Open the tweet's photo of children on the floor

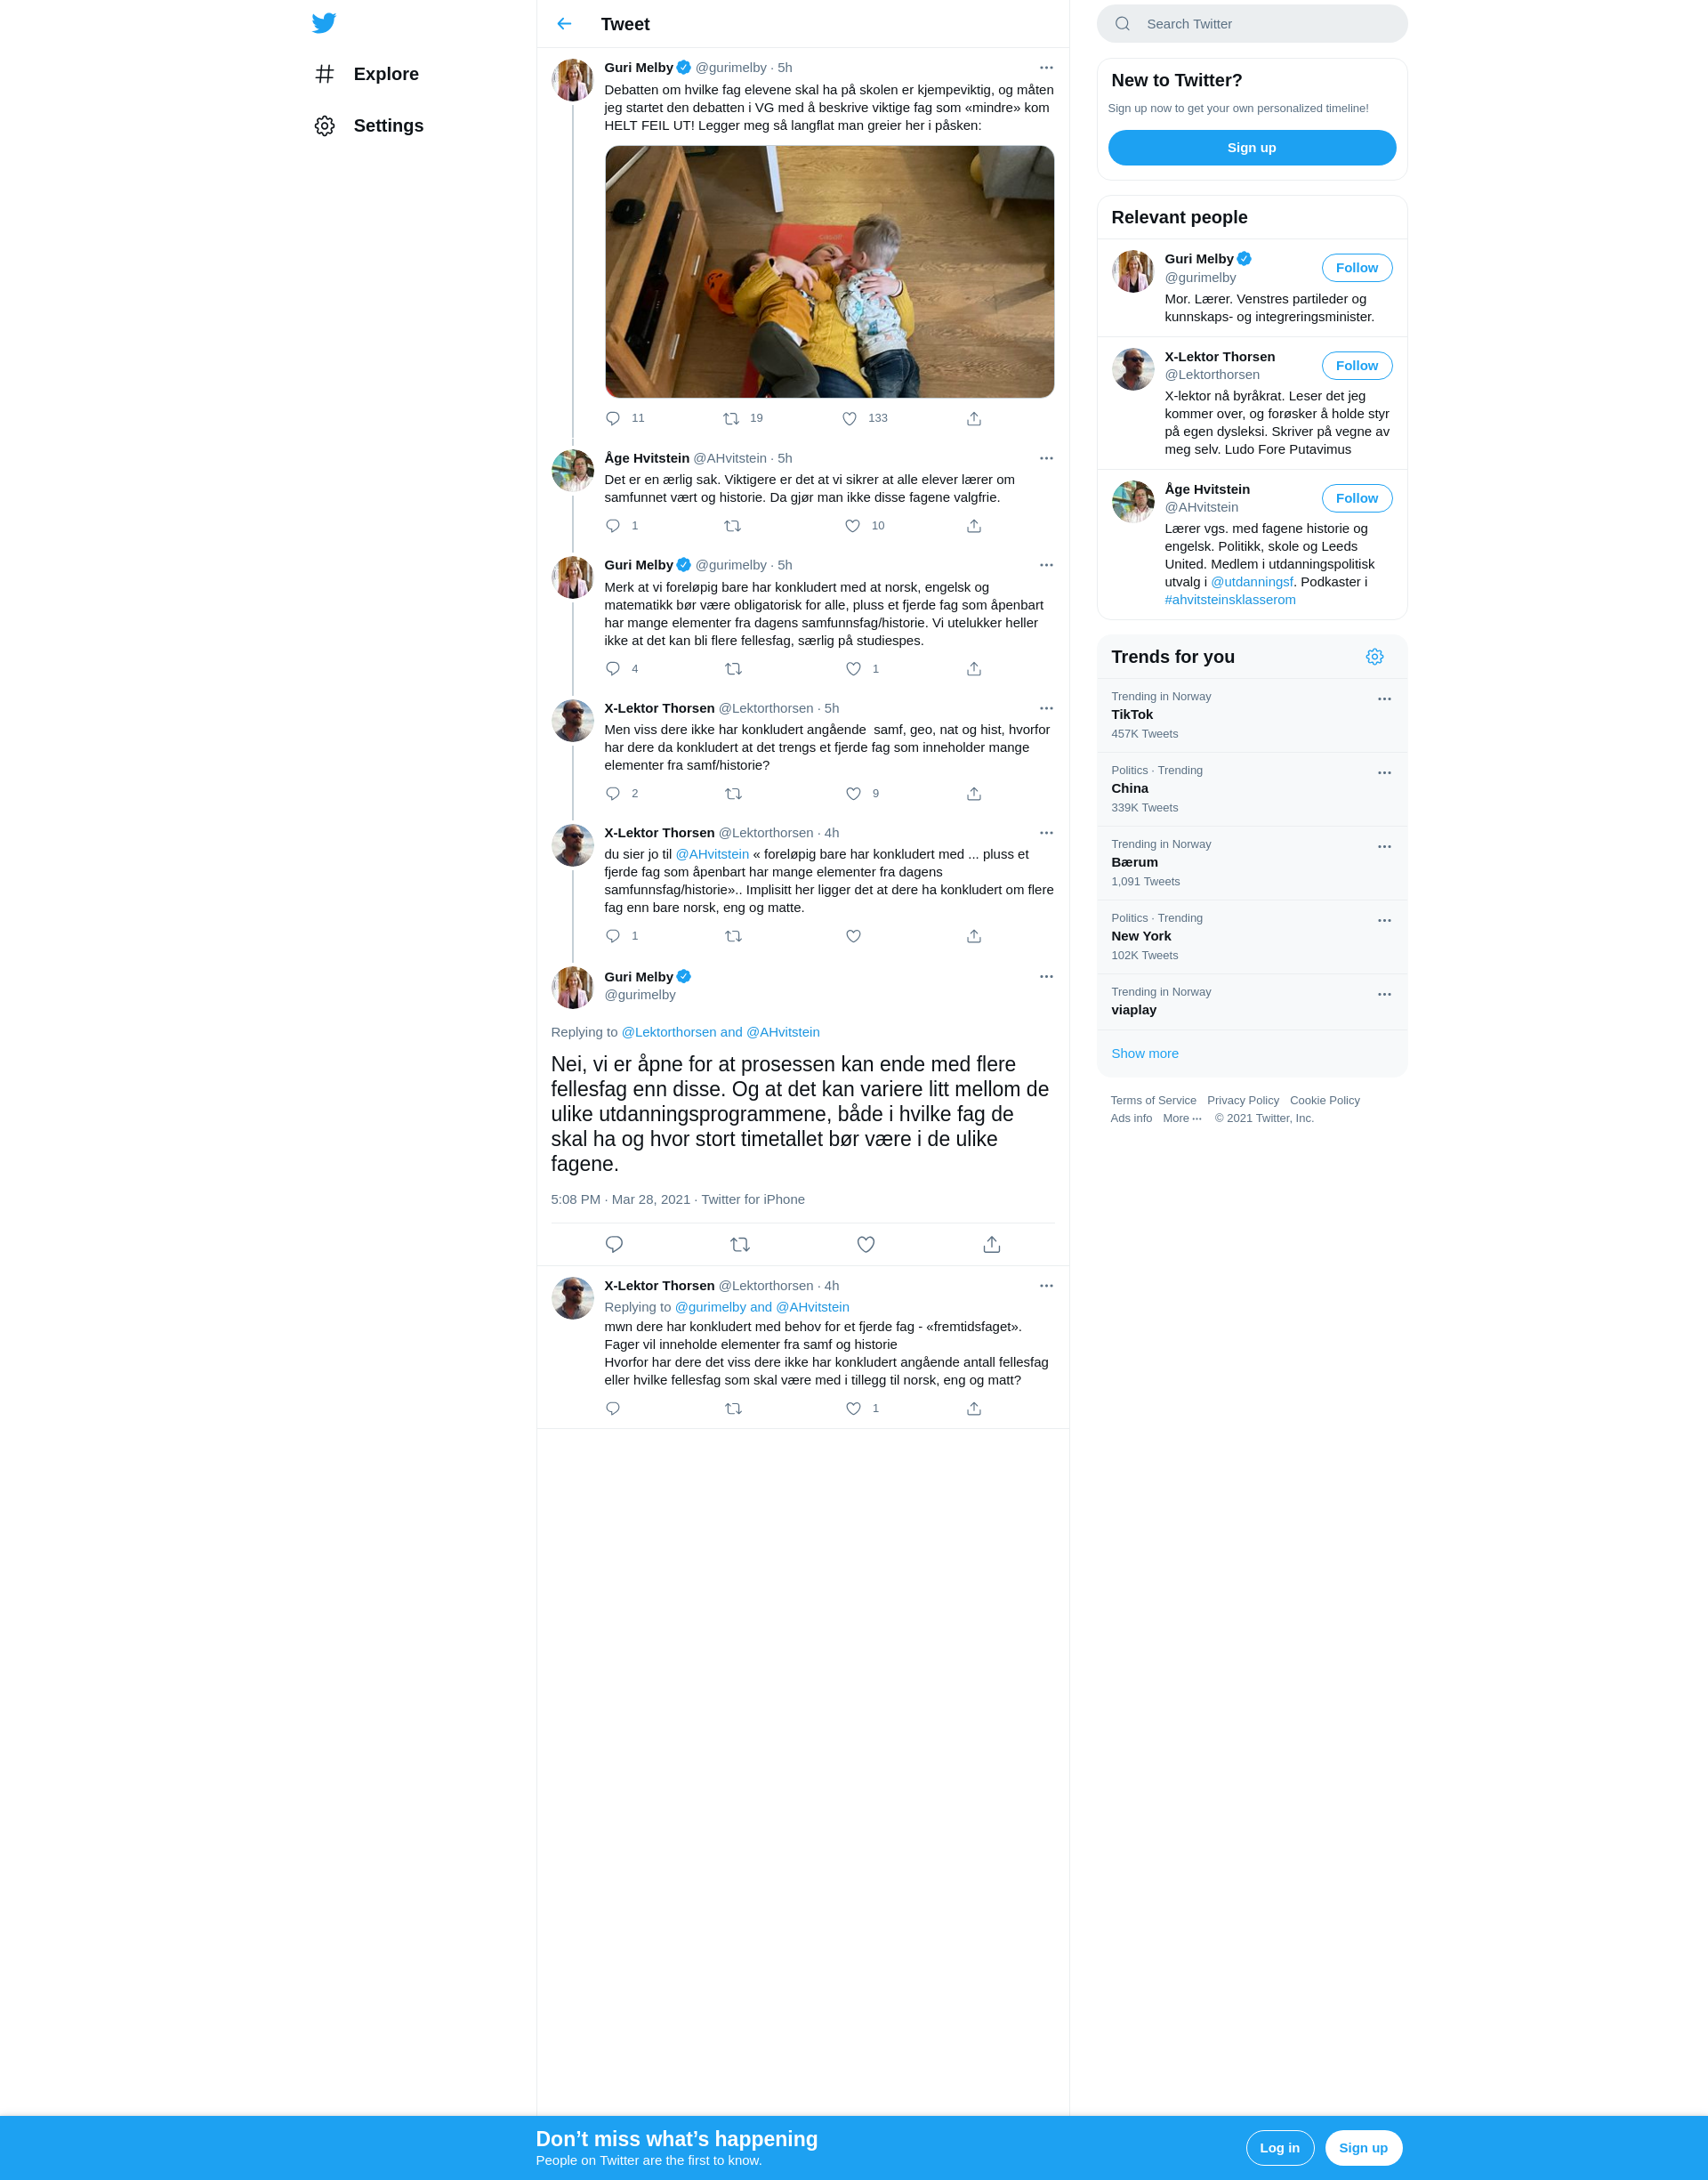point(829,272)
